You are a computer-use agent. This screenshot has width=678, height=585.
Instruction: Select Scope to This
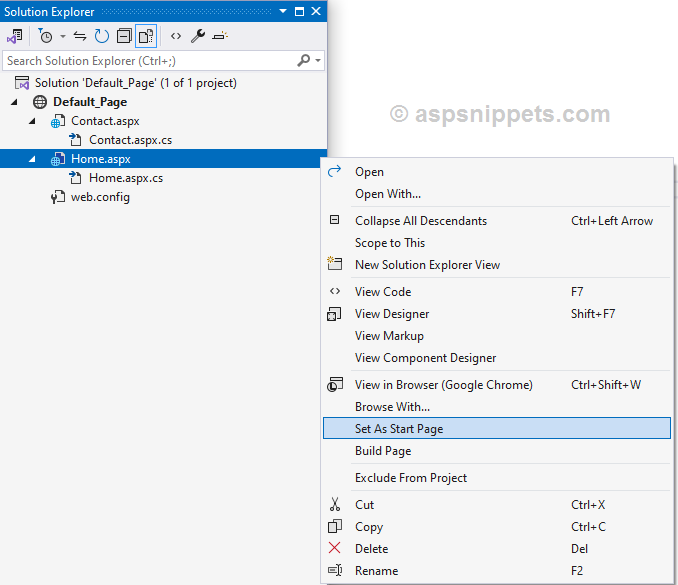pos(497,243)
